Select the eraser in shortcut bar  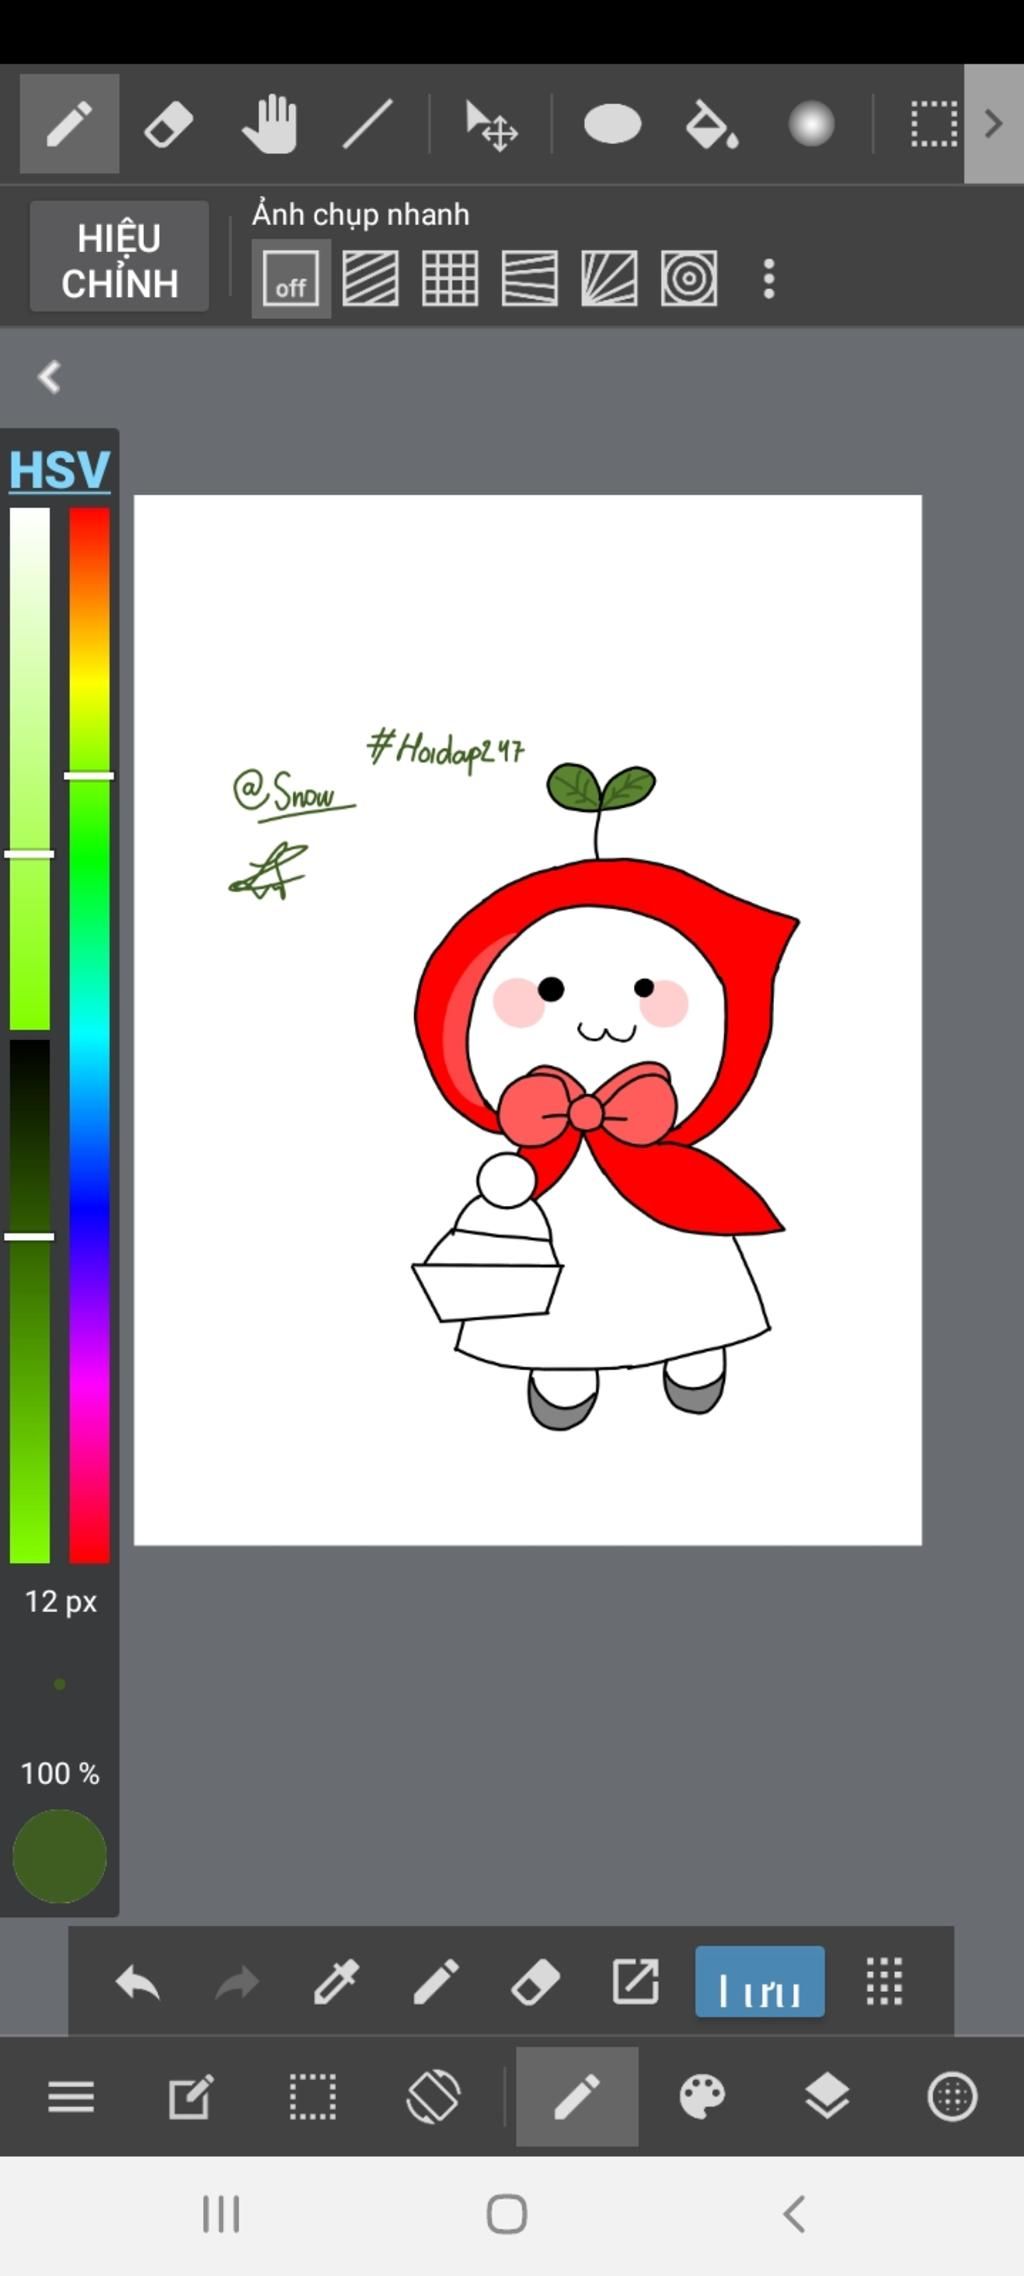pos(536,1982)
